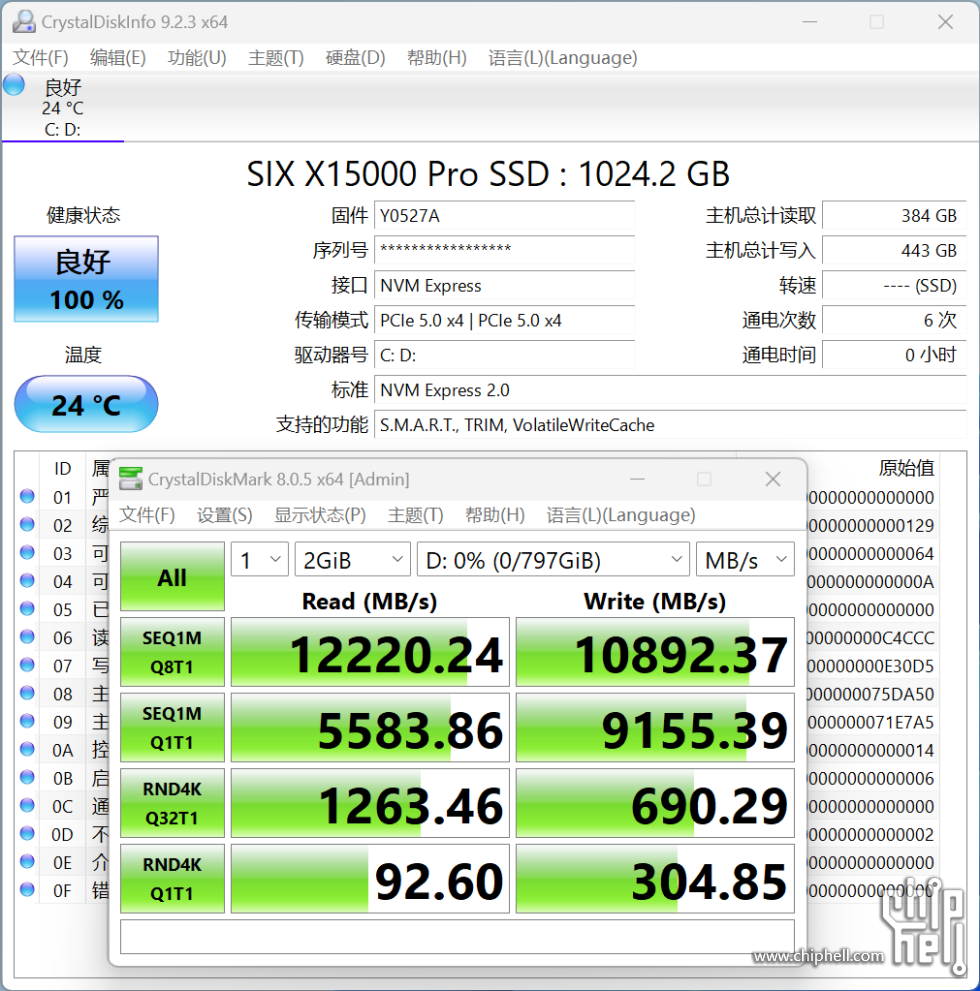Select the blue disk status orb for C: D:
Viewport: 980px width, 991px height.
tap(14, 85)
